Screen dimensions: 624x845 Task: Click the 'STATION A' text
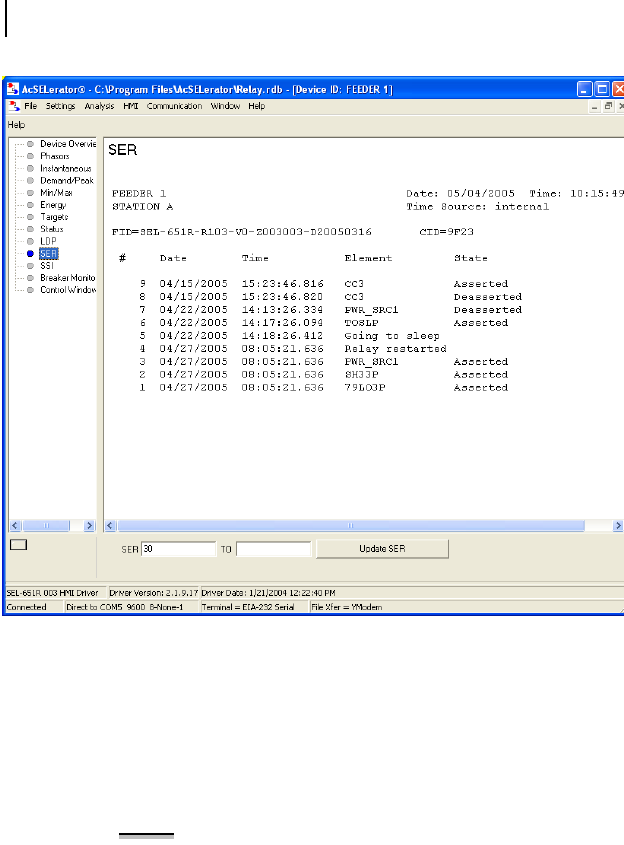pos(142,206)
